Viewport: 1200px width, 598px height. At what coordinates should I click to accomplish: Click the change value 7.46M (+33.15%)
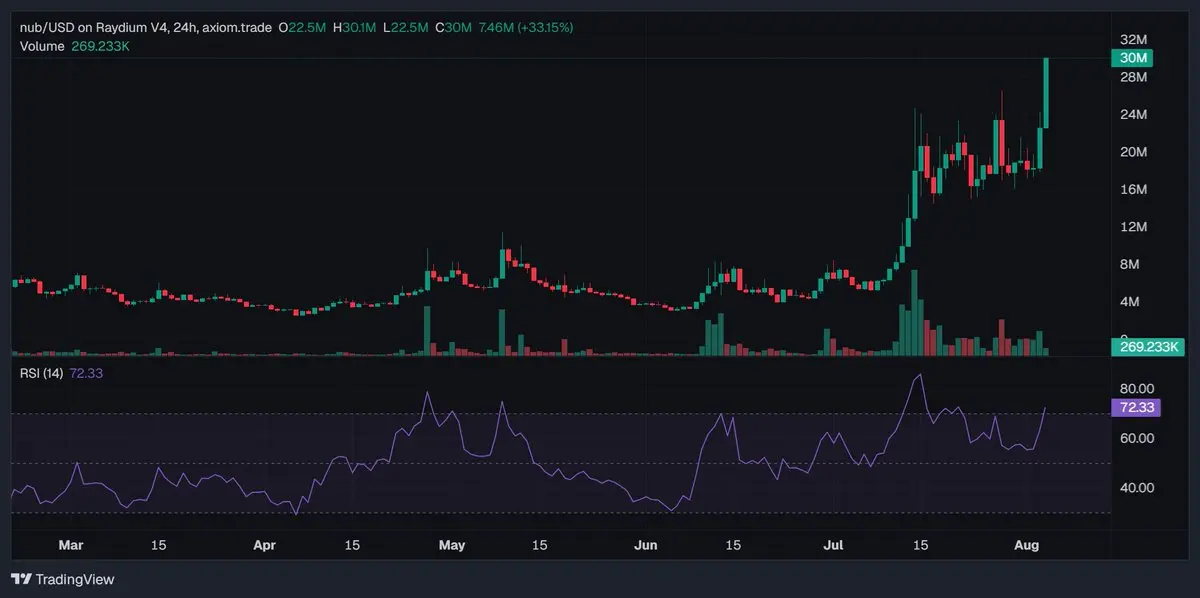[x=526, y=27]
